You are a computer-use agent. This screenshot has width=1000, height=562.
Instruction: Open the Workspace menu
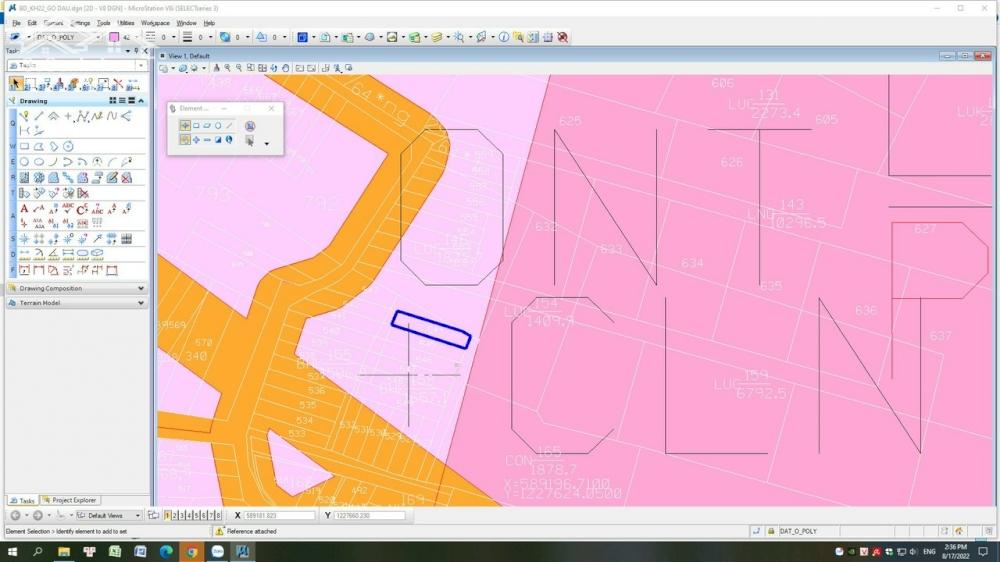click(155, 22)
